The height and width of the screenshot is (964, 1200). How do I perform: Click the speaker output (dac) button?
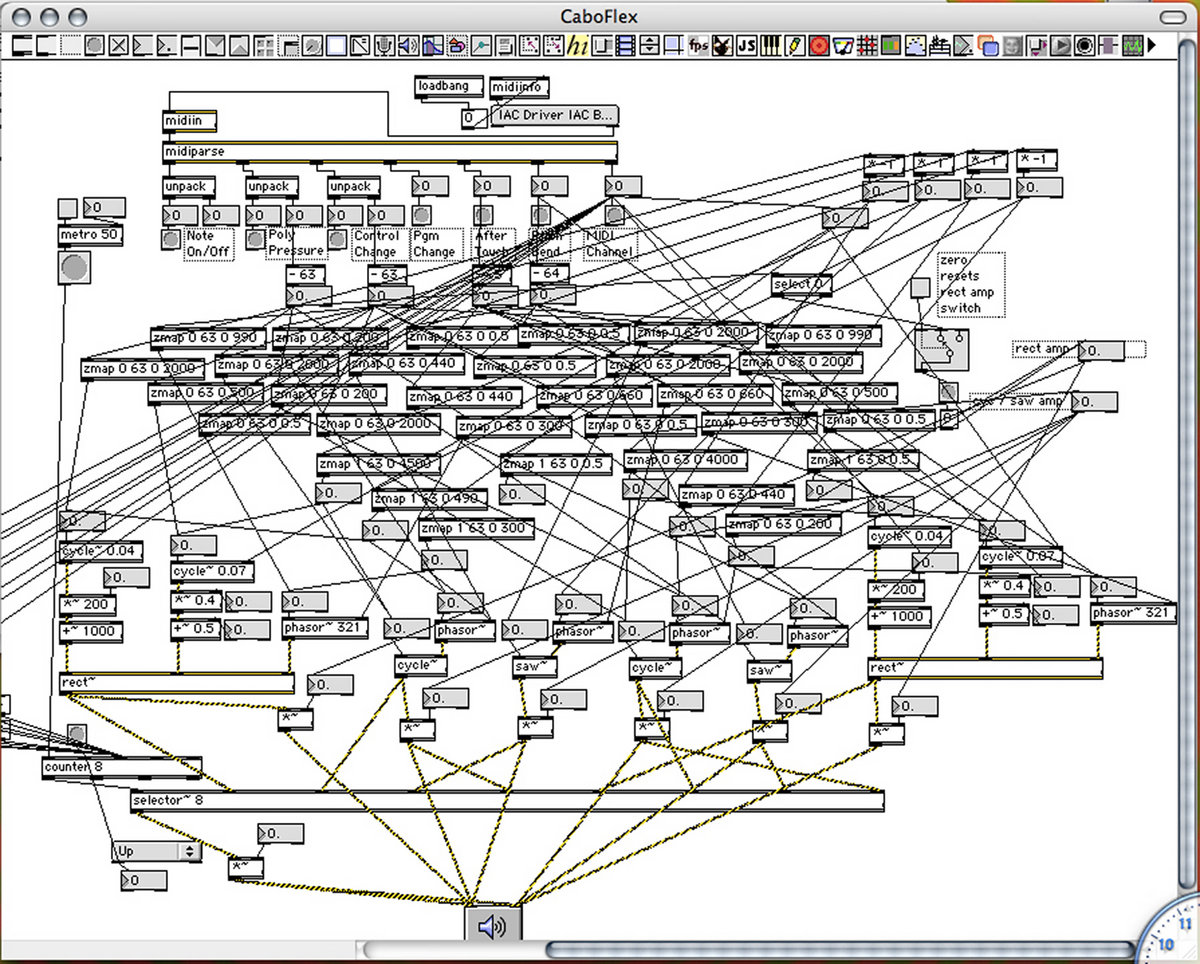pos(493,926)
